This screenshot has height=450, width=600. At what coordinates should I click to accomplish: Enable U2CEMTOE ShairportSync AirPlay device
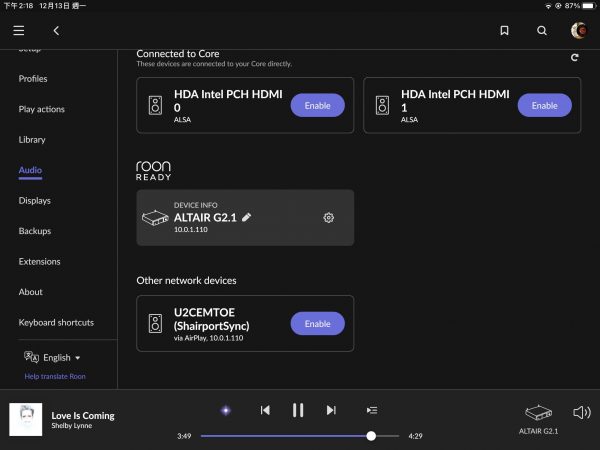pyautogui.click(x=318, y=323)
